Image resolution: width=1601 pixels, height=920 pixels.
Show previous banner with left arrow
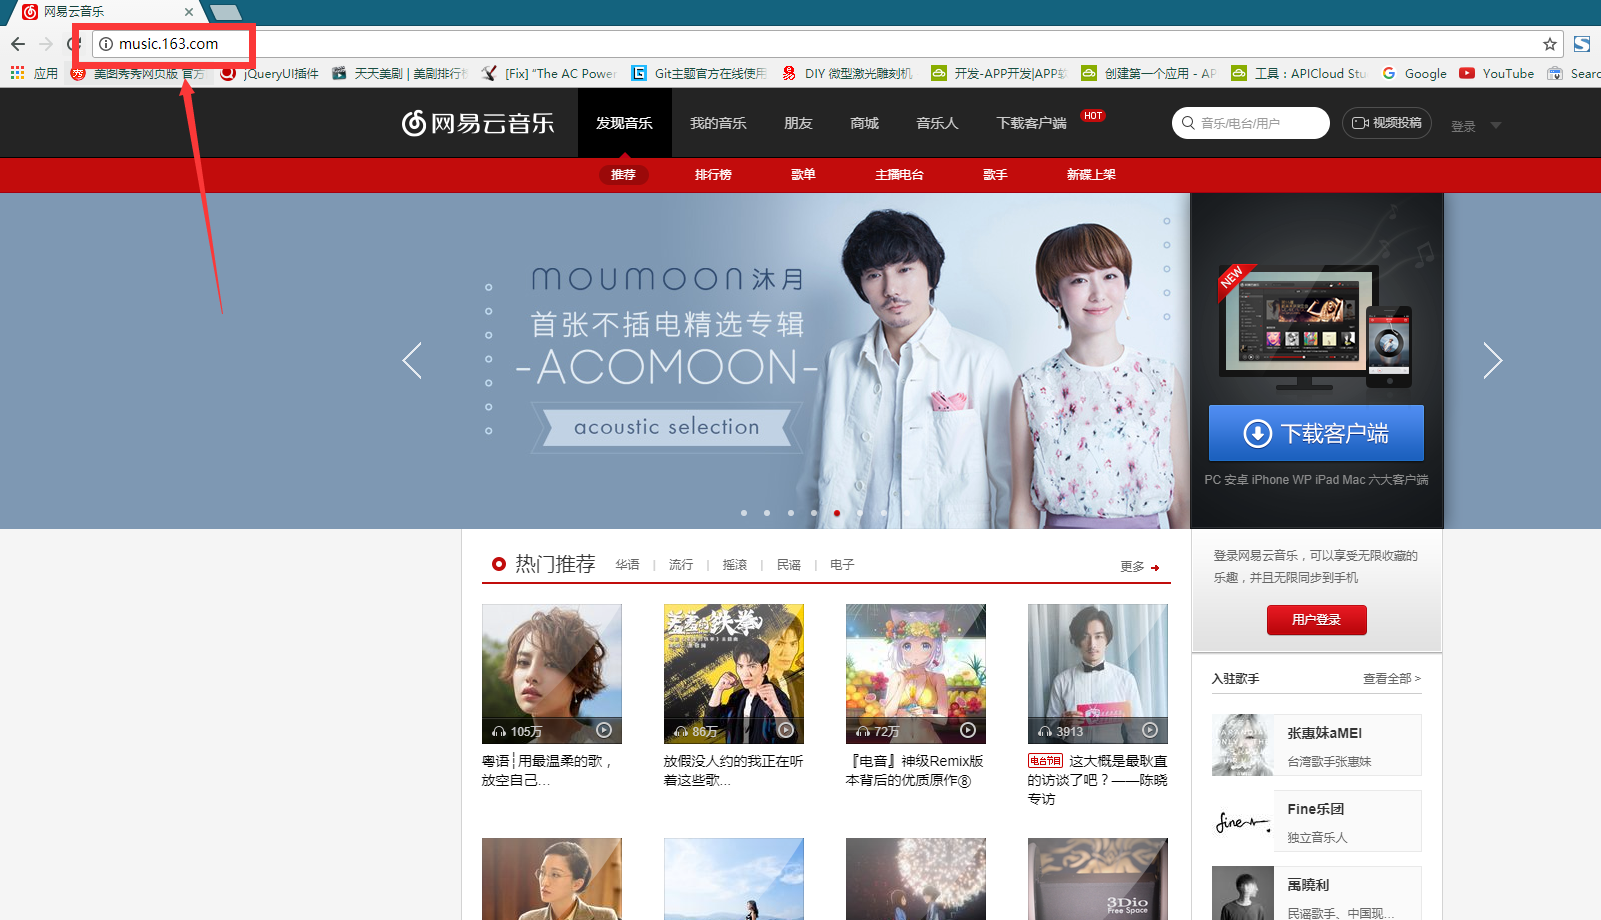(x=412, y=361)
